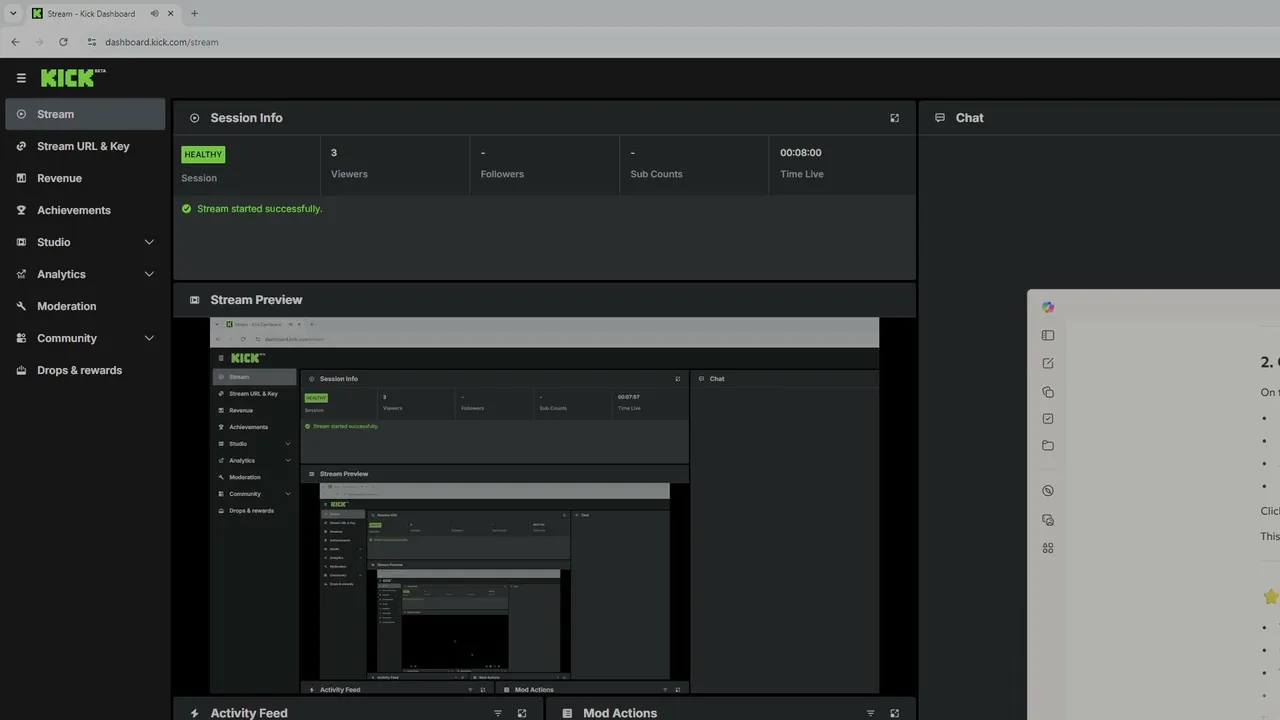The height and width of the screenshot is (720, 1280).
Task: Open Activity Feed filter options
Action: [x=498, y=713]
